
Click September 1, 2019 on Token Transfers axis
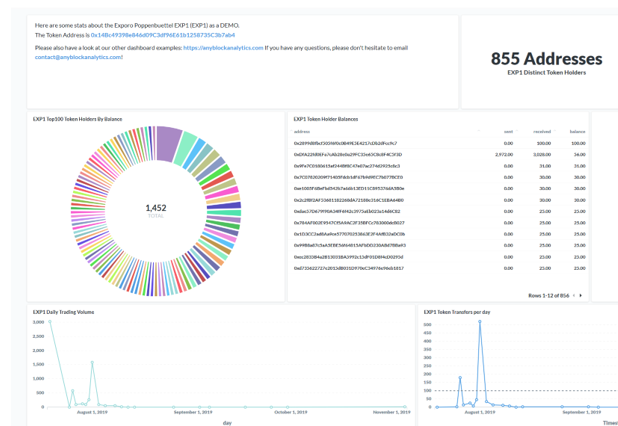tap(582, 412)
